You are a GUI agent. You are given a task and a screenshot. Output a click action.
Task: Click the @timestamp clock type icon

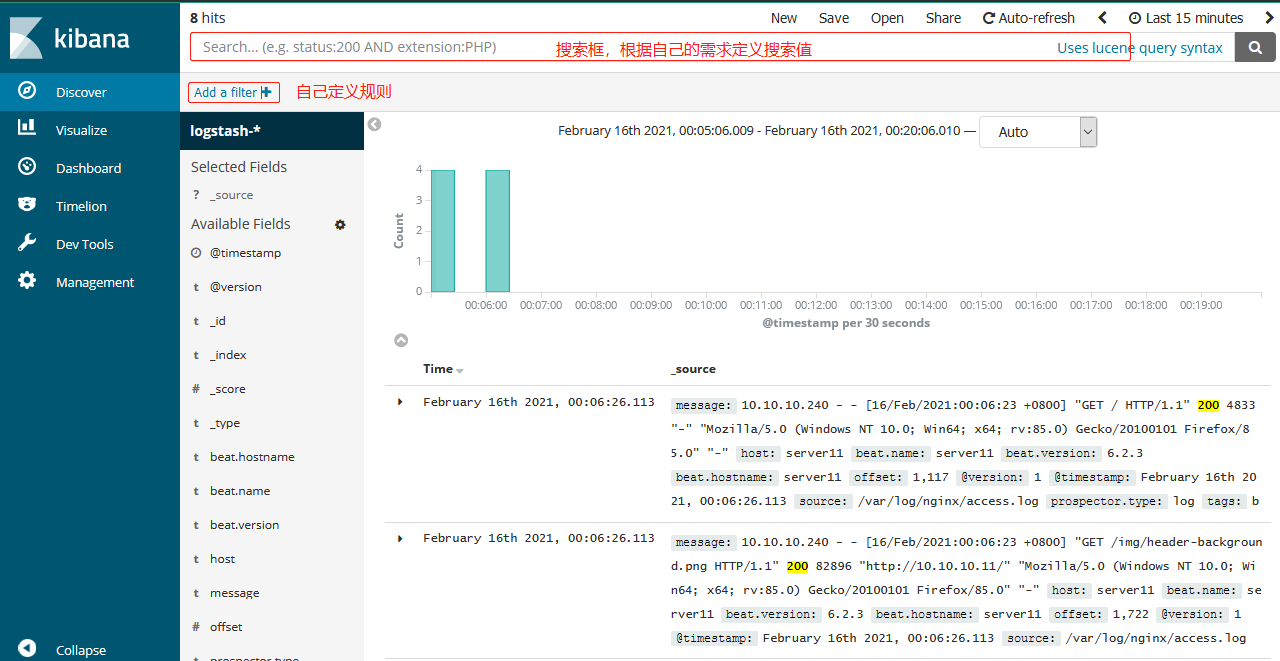click(196, 253)
